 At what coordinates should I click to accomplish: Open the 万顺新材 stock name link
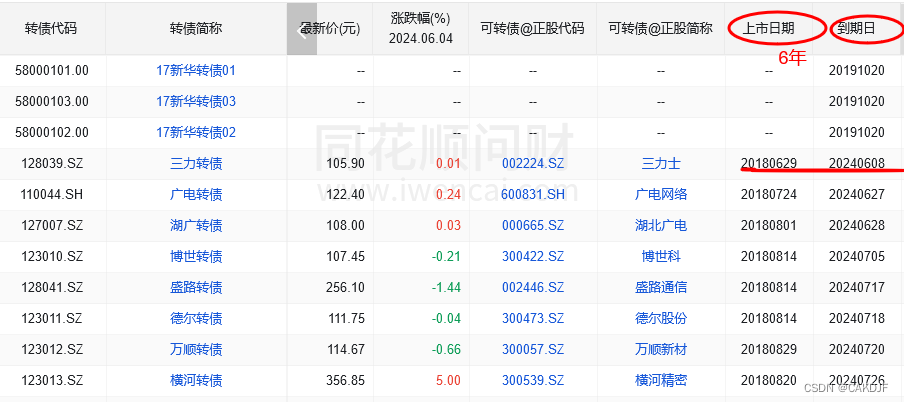[x=661, y=350]
